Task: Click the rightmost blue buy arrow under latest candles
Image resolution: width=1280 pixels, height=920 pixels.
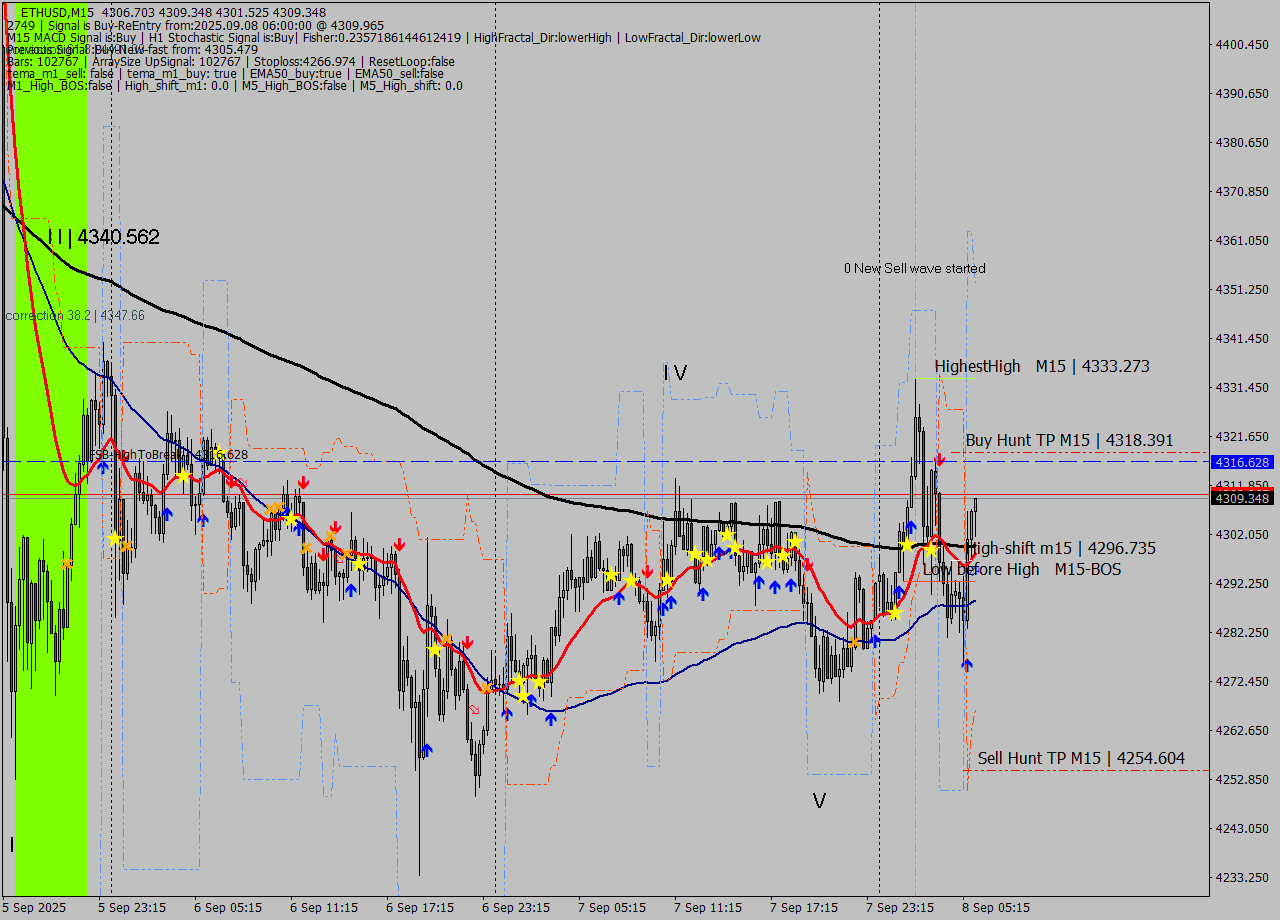Action: 967,664
